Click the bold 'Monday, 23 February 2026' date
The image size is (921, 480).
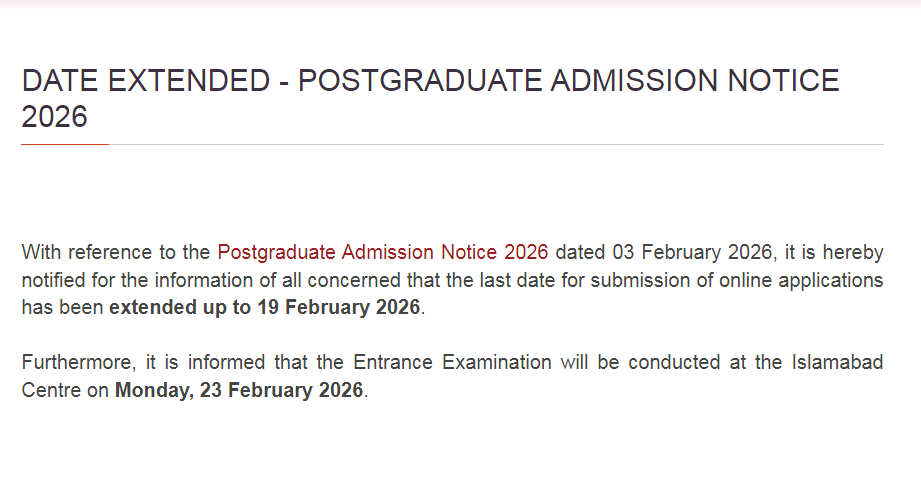click(239, 390)
